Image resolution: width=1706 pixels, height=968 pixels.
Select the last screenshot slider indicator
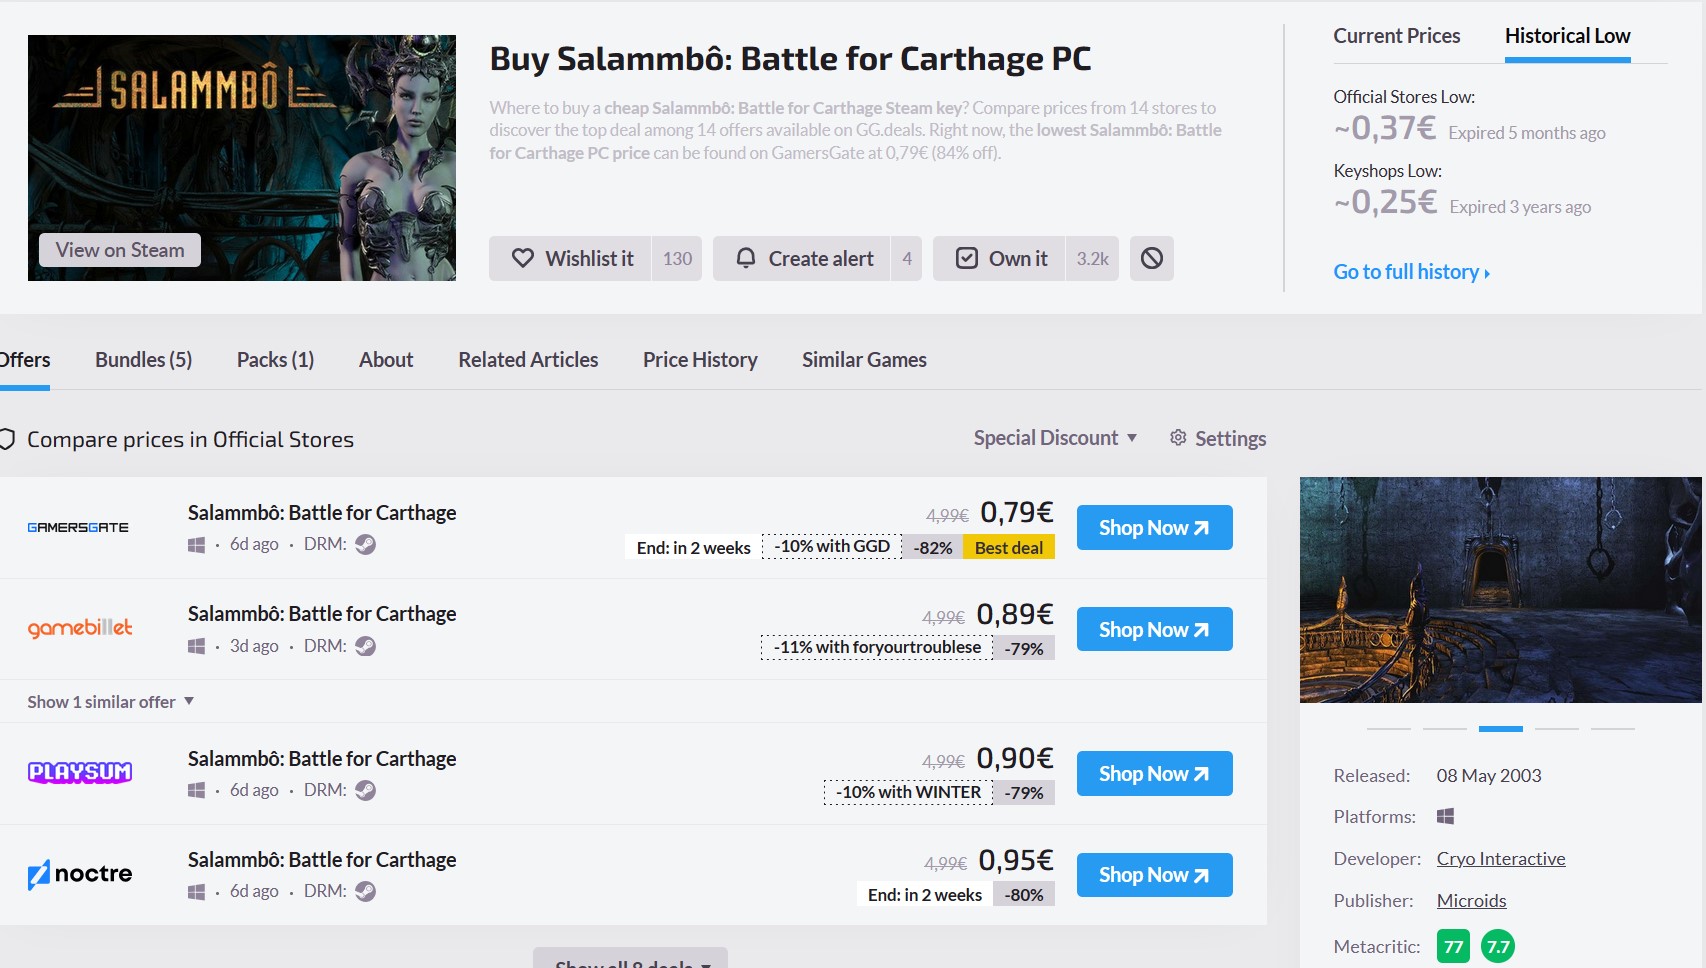pyautogui.click(x=1613, y=729)
